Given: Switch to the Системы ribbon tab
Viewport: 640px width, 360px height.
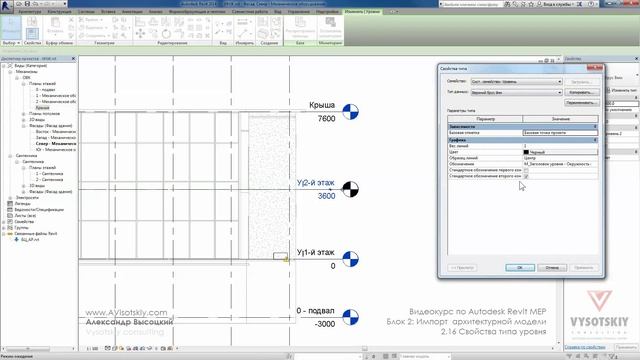Looking at the screenshot, I should [x=86, y=12].
